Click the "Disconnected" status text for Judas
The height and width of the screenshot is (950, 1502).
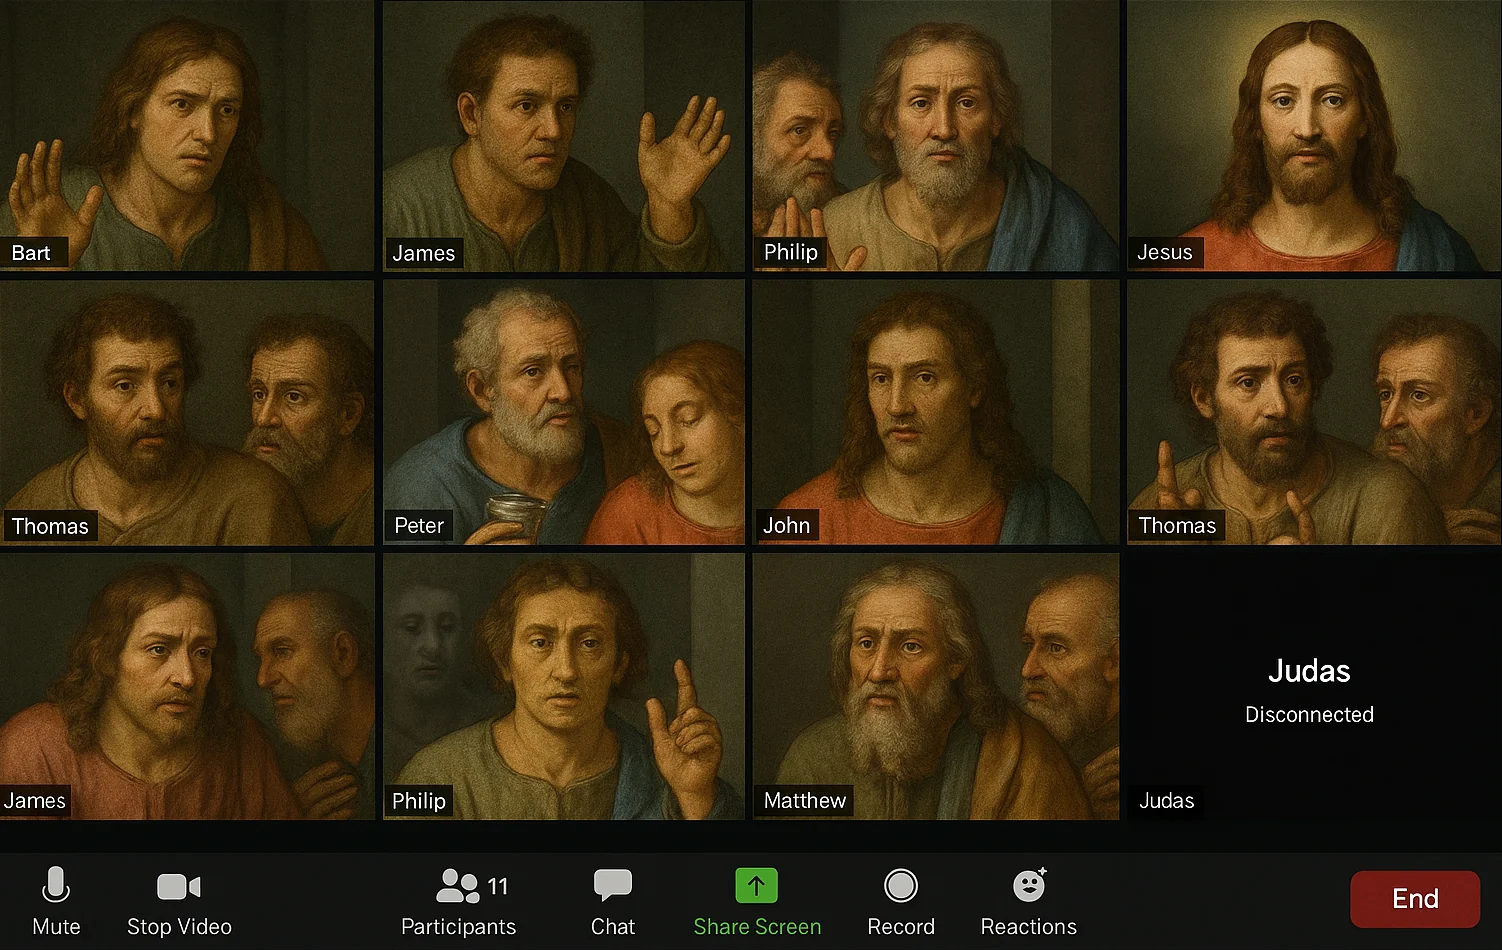[x=1309, y=714]
